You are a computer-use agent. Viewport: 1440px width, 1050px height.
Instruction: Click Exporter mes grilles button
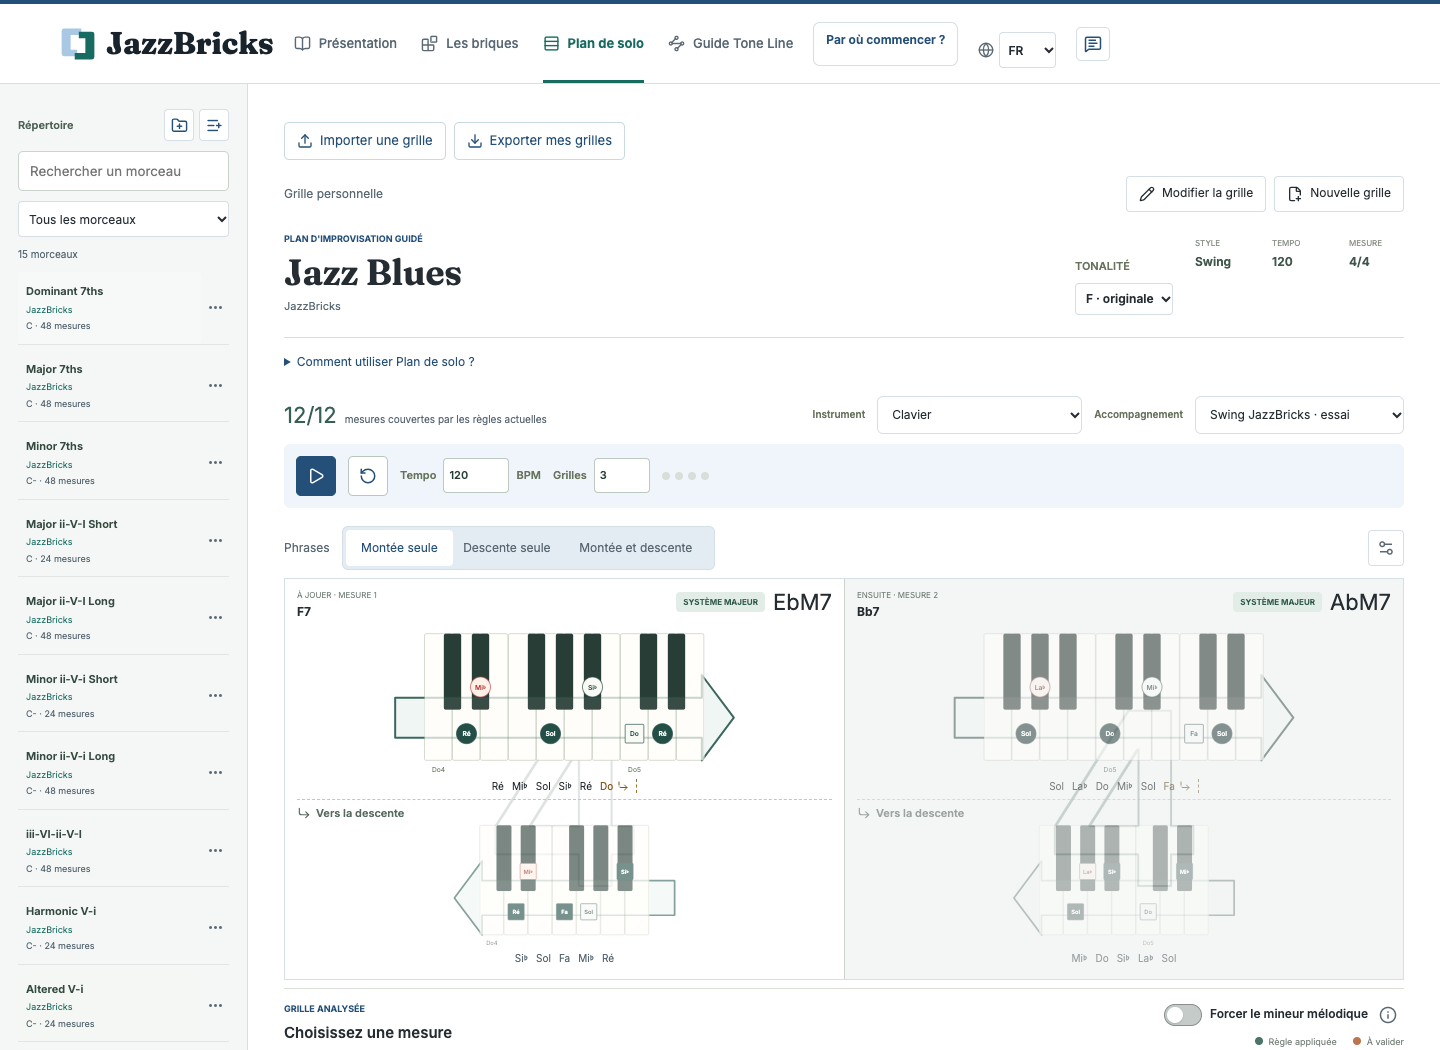(x=540, y=141)
